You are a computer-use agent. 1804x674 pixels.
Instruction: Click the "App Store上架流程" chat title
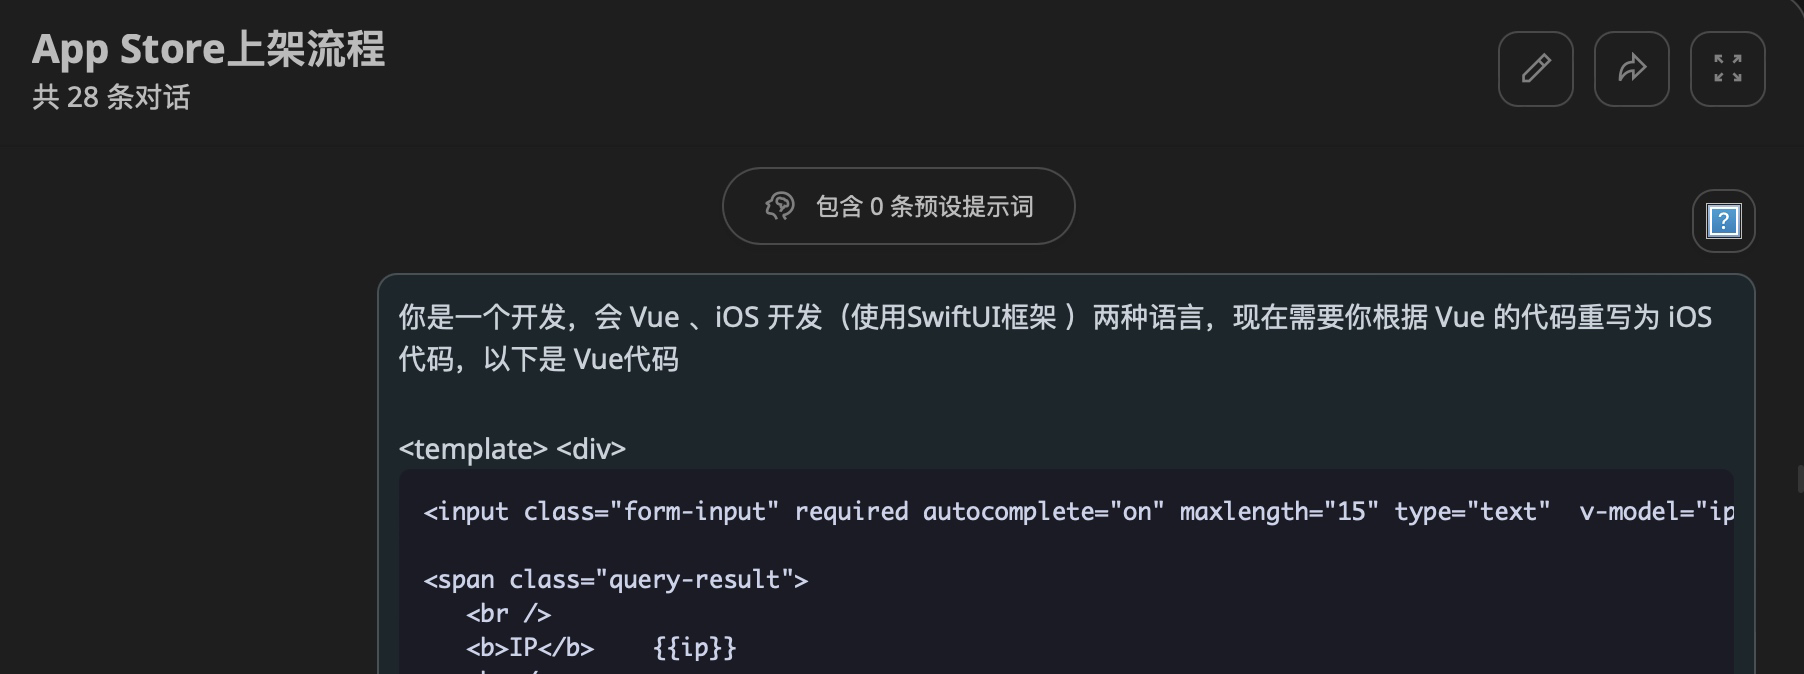coord(208,49)
